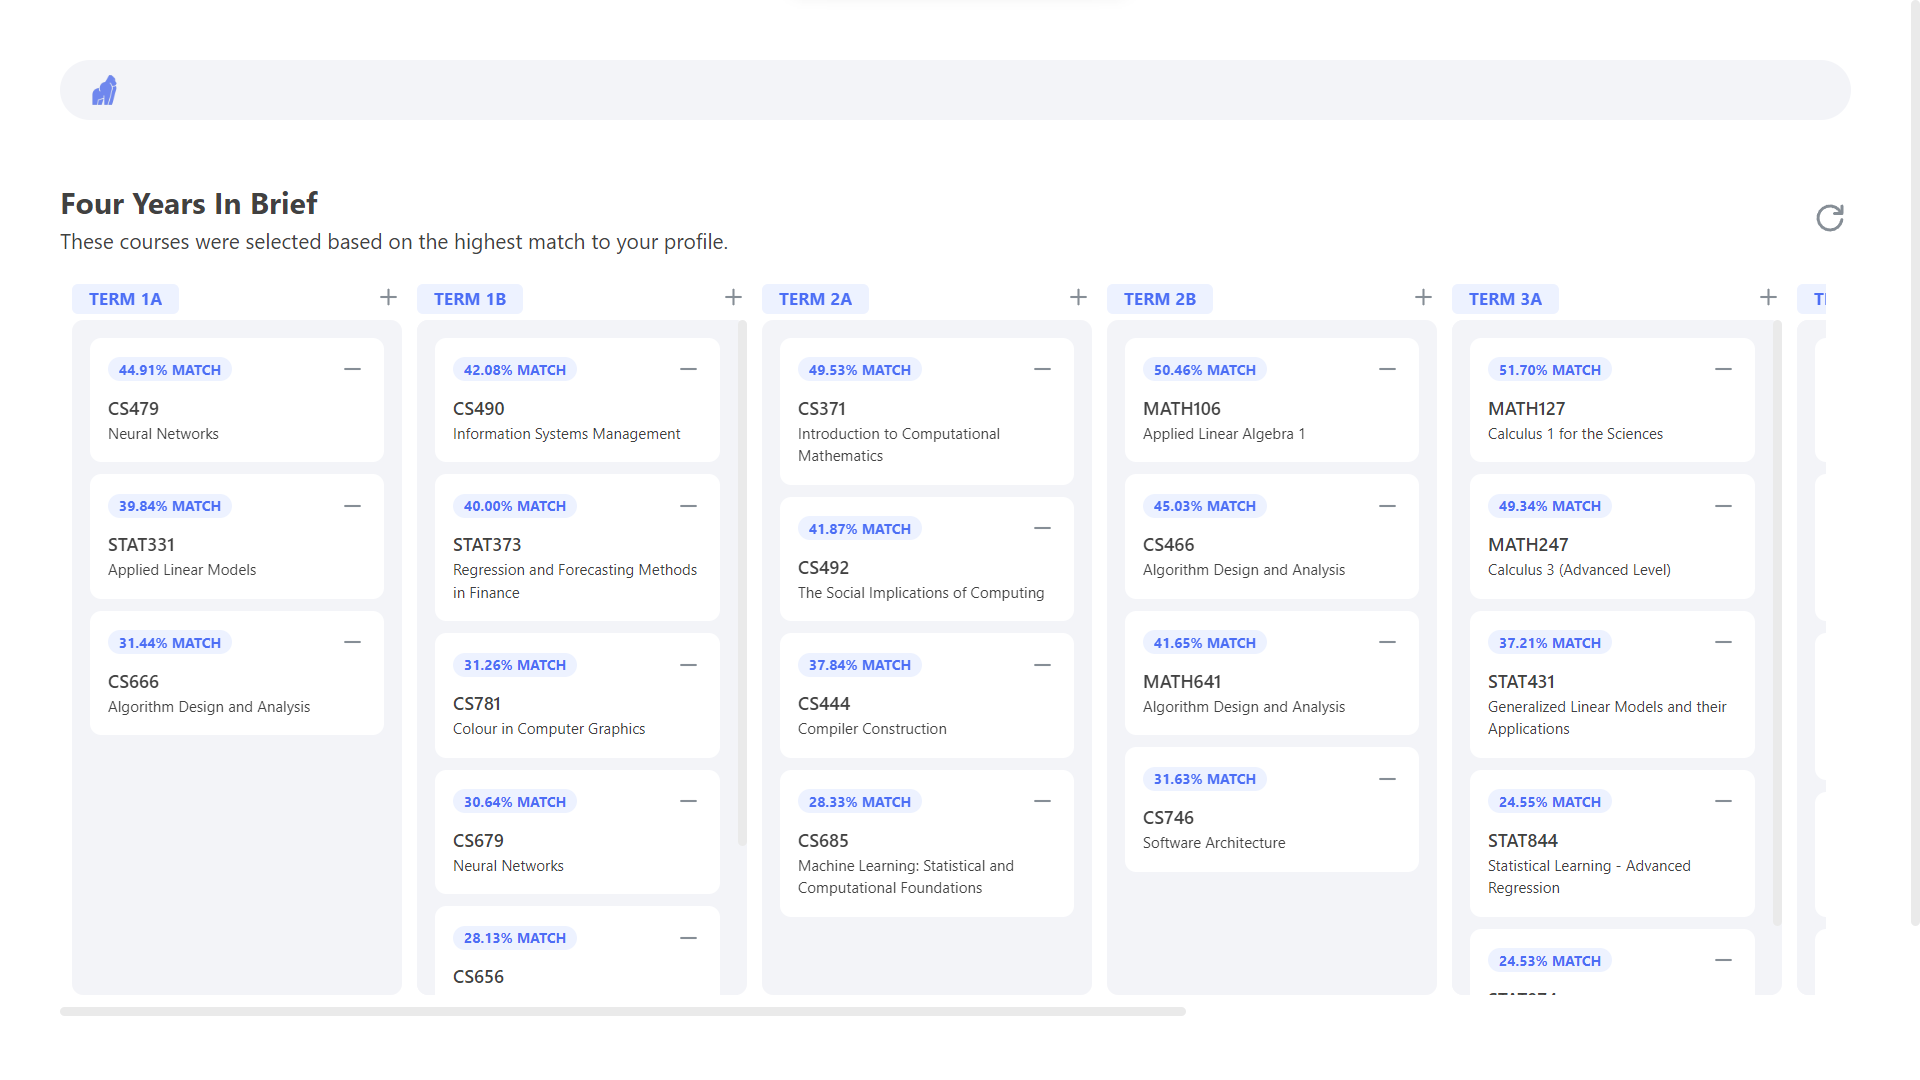Image resolution: width=1920 pixels, height=1080 pixels.
Task: Select the TERM 1A label
Action: (125, 299)
